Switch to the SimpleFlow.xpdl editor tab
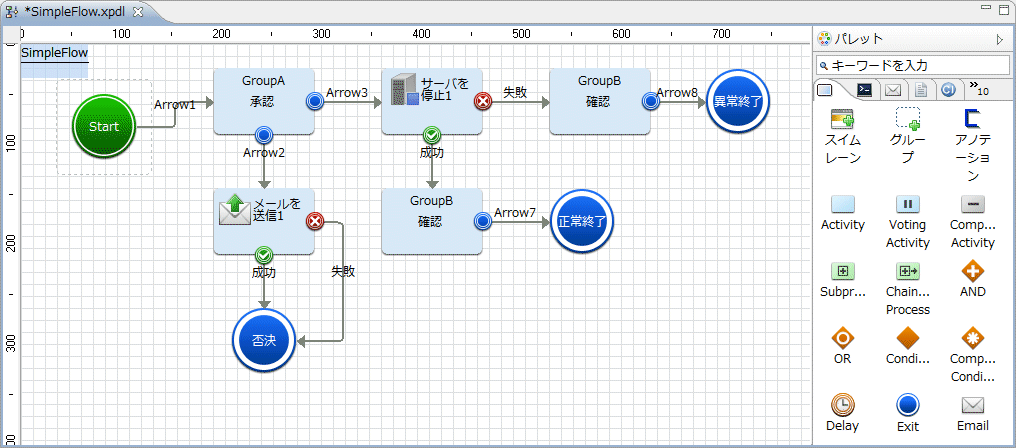Screen dimensions: 1016x448 point(75,12)
